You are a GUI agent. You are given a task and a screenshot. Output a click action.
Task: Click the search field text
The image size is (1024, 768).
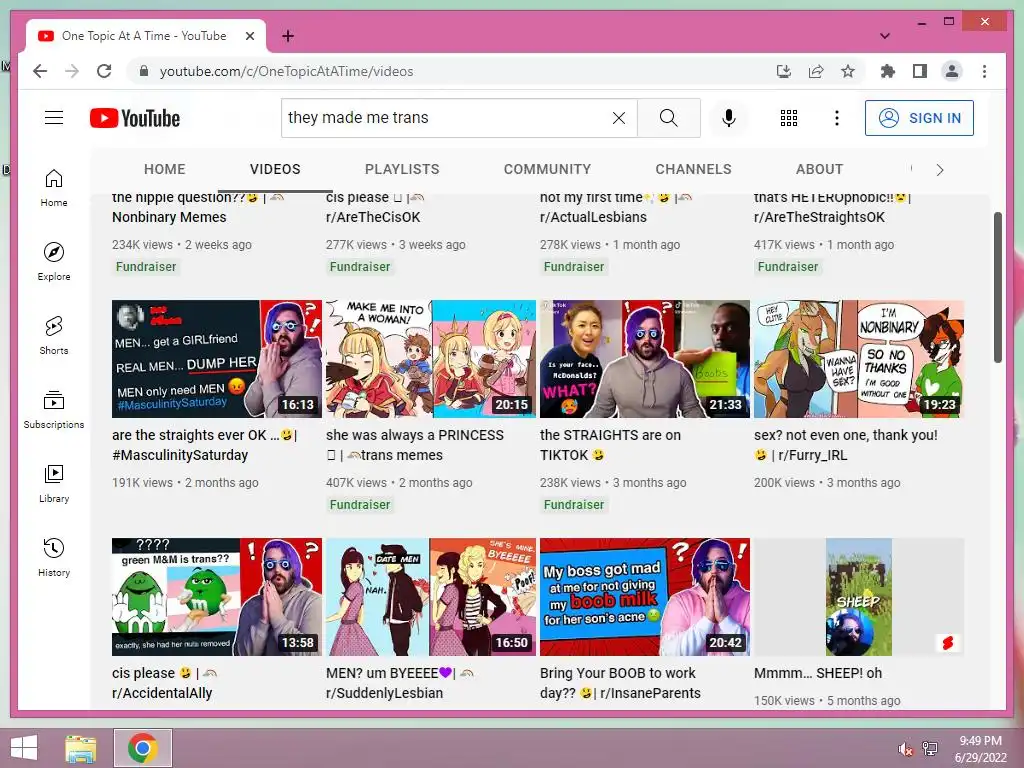click(358, 118)
